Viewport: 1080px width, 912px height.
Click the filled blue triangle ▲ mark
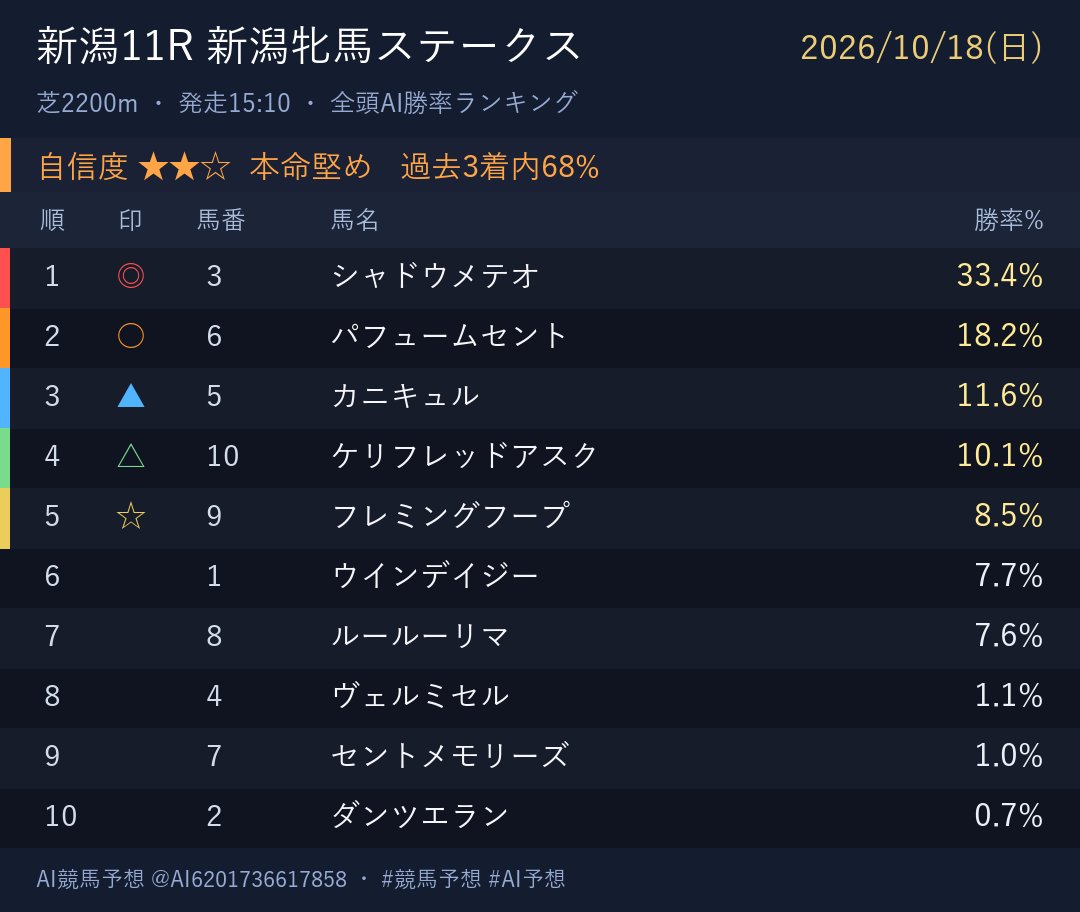click(131, 395)
